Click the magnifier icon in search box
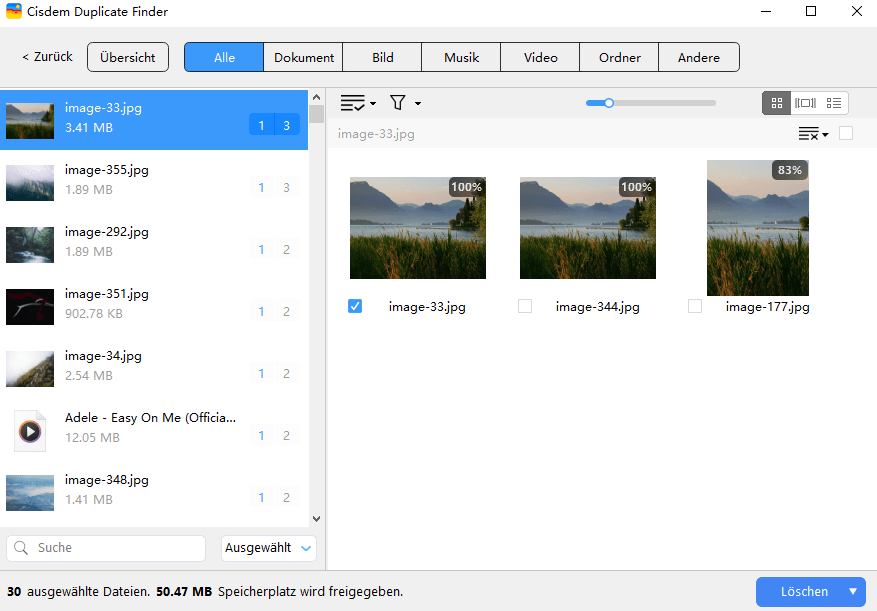Viewport: 877px width, 611px height. [23, 548]
